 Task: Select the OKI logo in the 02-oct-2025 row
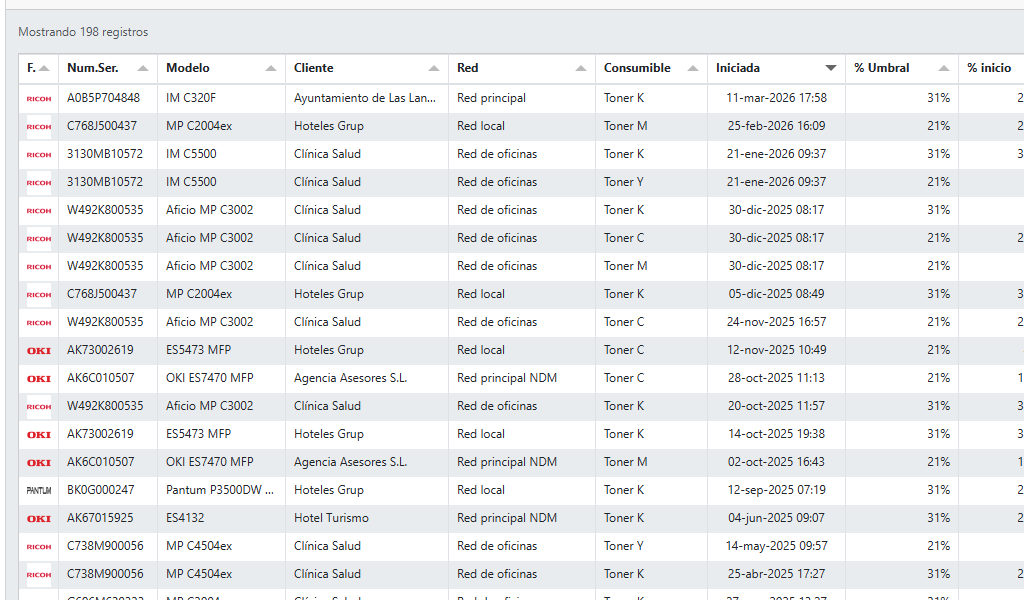tap(39, 463)
